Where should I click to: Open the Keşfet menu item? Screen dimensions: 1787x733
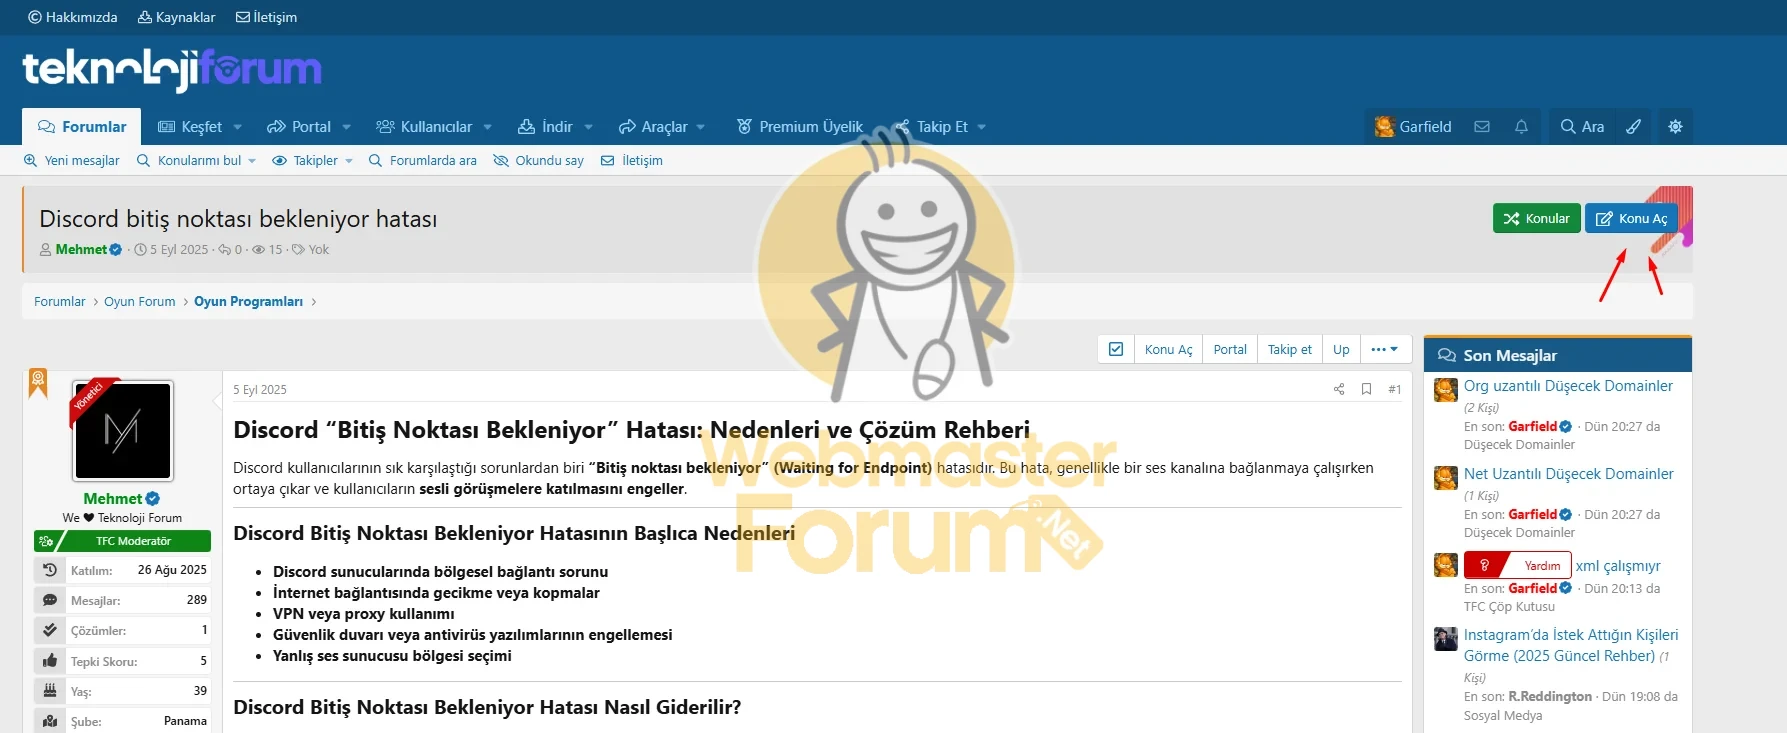191,127
